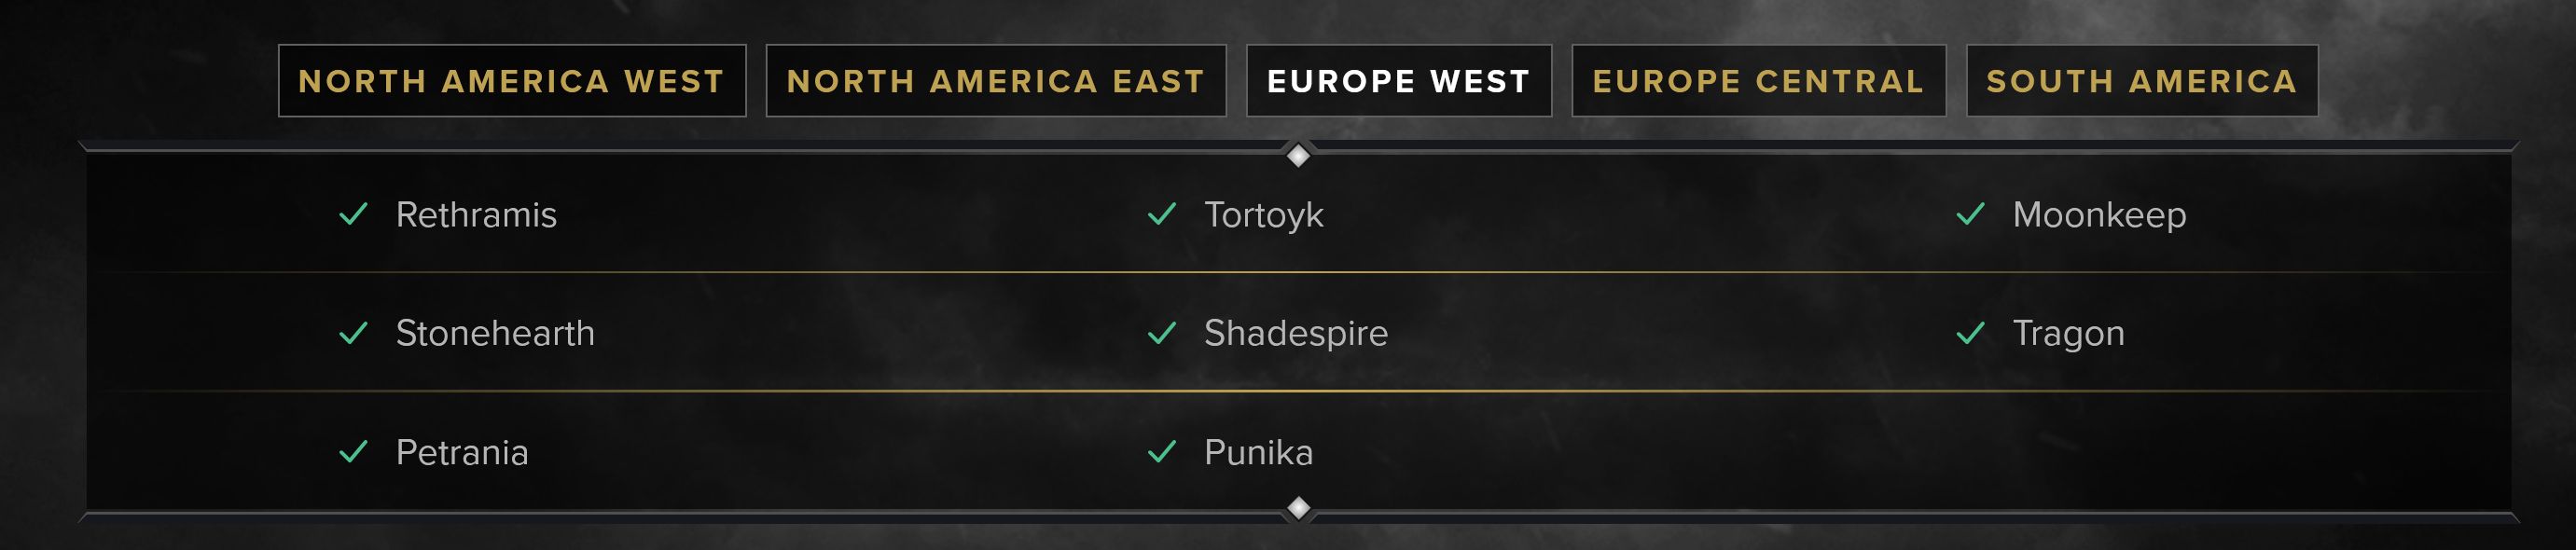Viewport: 2576px width, 550px height.
Task: Click the Shadespire server name
Action: point(1296,334)
